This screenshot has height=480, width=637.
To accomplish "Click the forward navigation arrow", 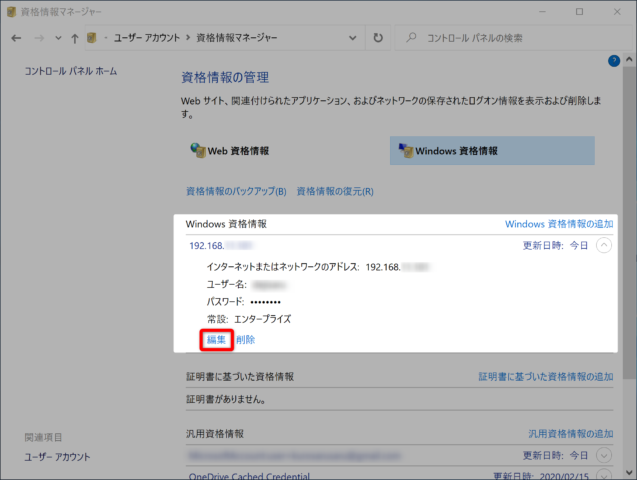I will click(39, 38).
